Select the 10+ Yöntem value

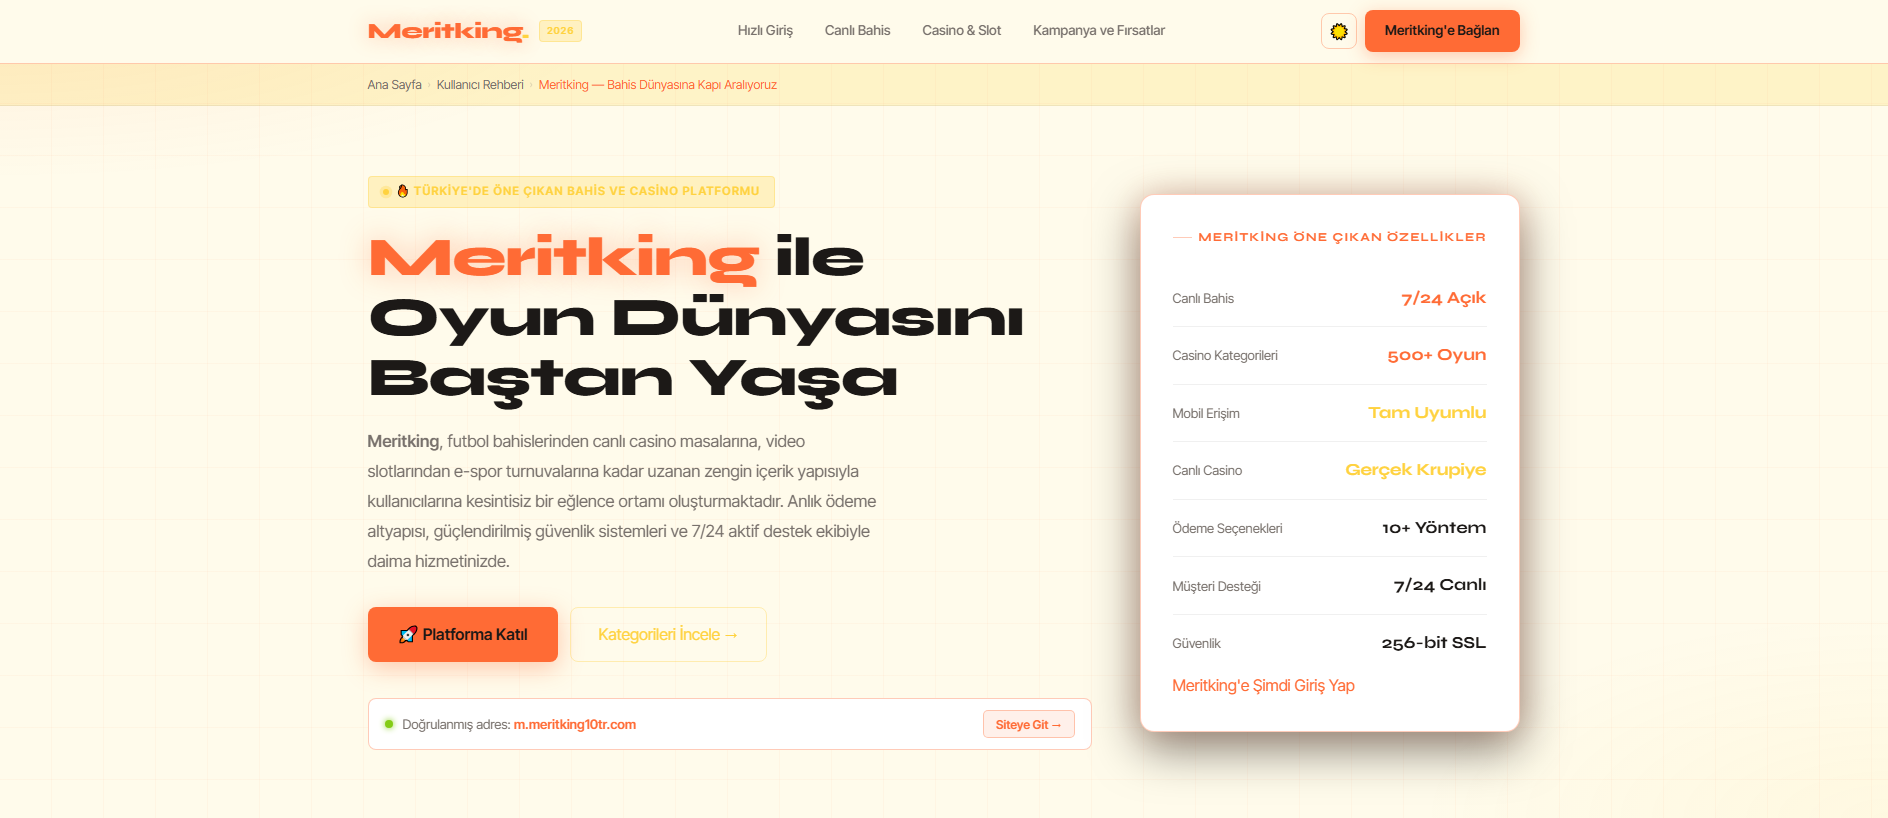point(1434,528)
